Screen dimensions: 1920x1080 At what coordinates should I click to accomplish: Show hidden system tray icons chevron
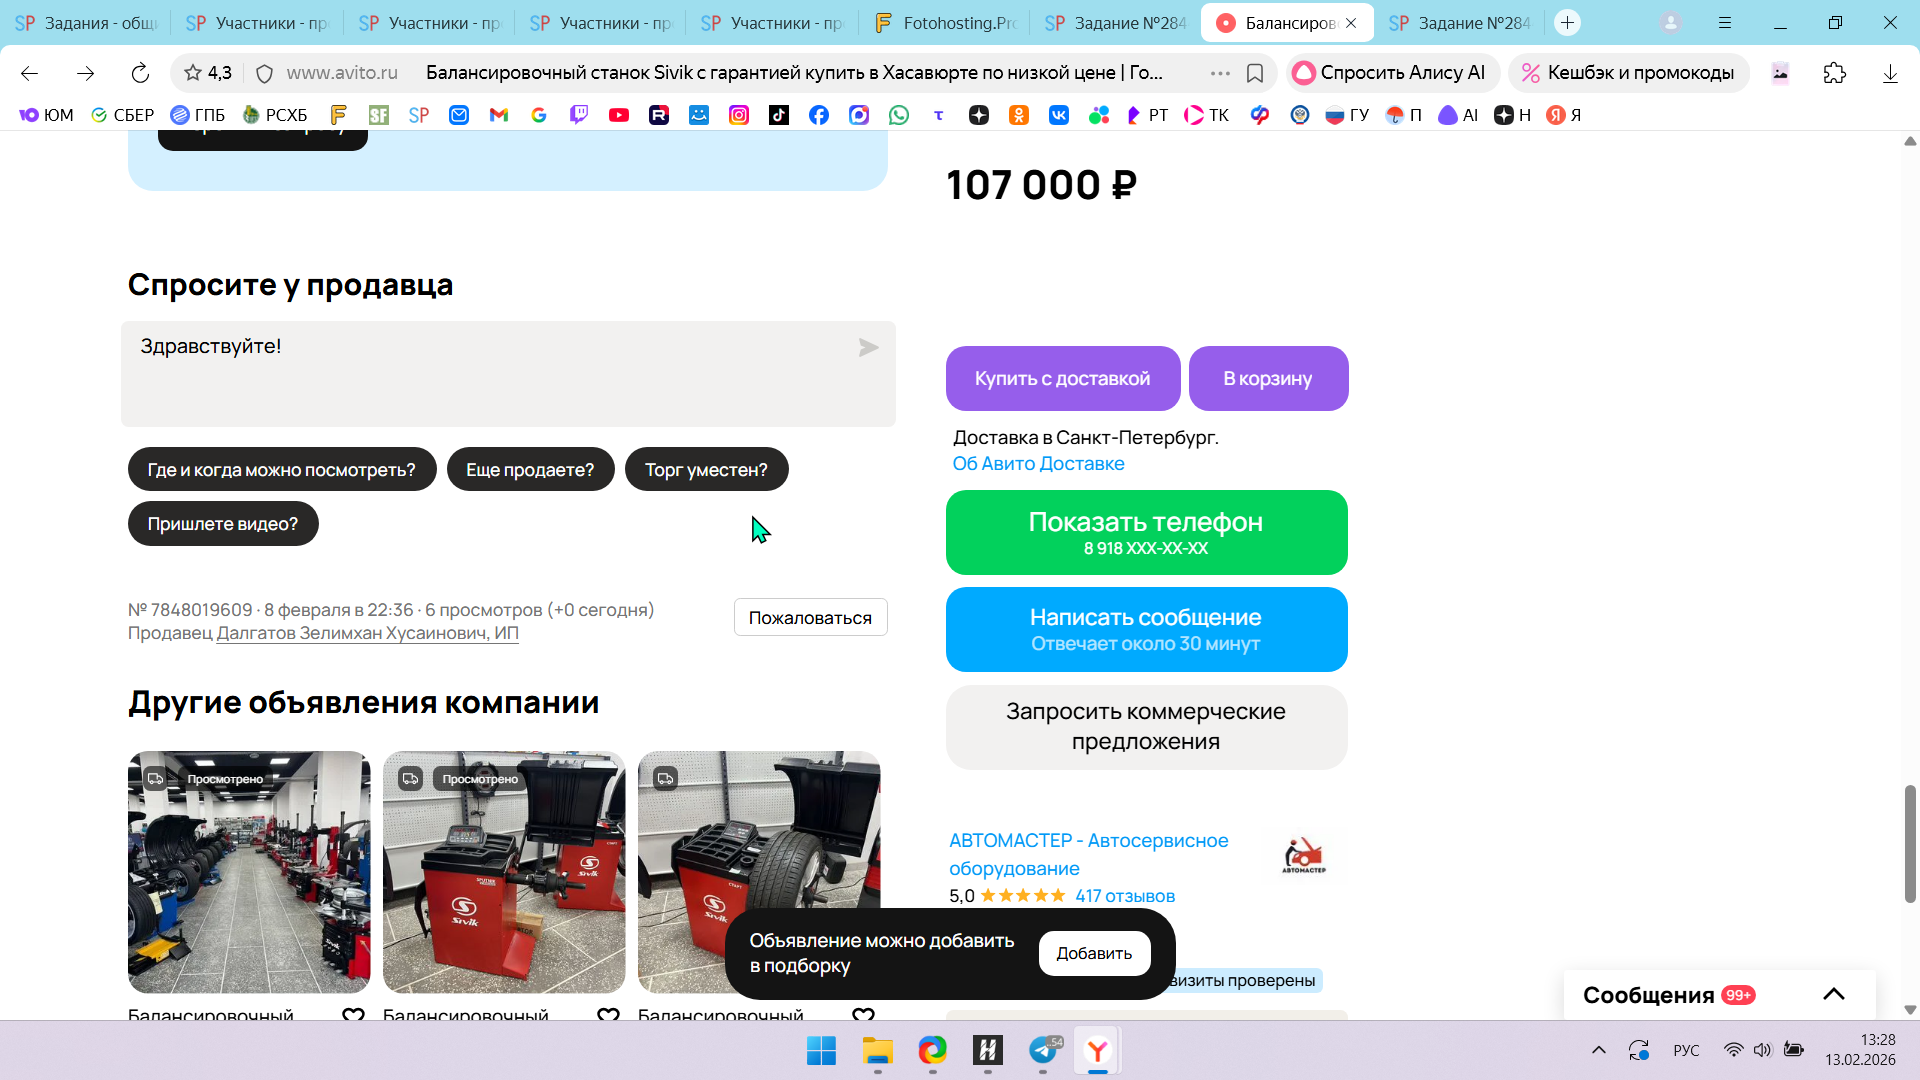point(1598,1050)
